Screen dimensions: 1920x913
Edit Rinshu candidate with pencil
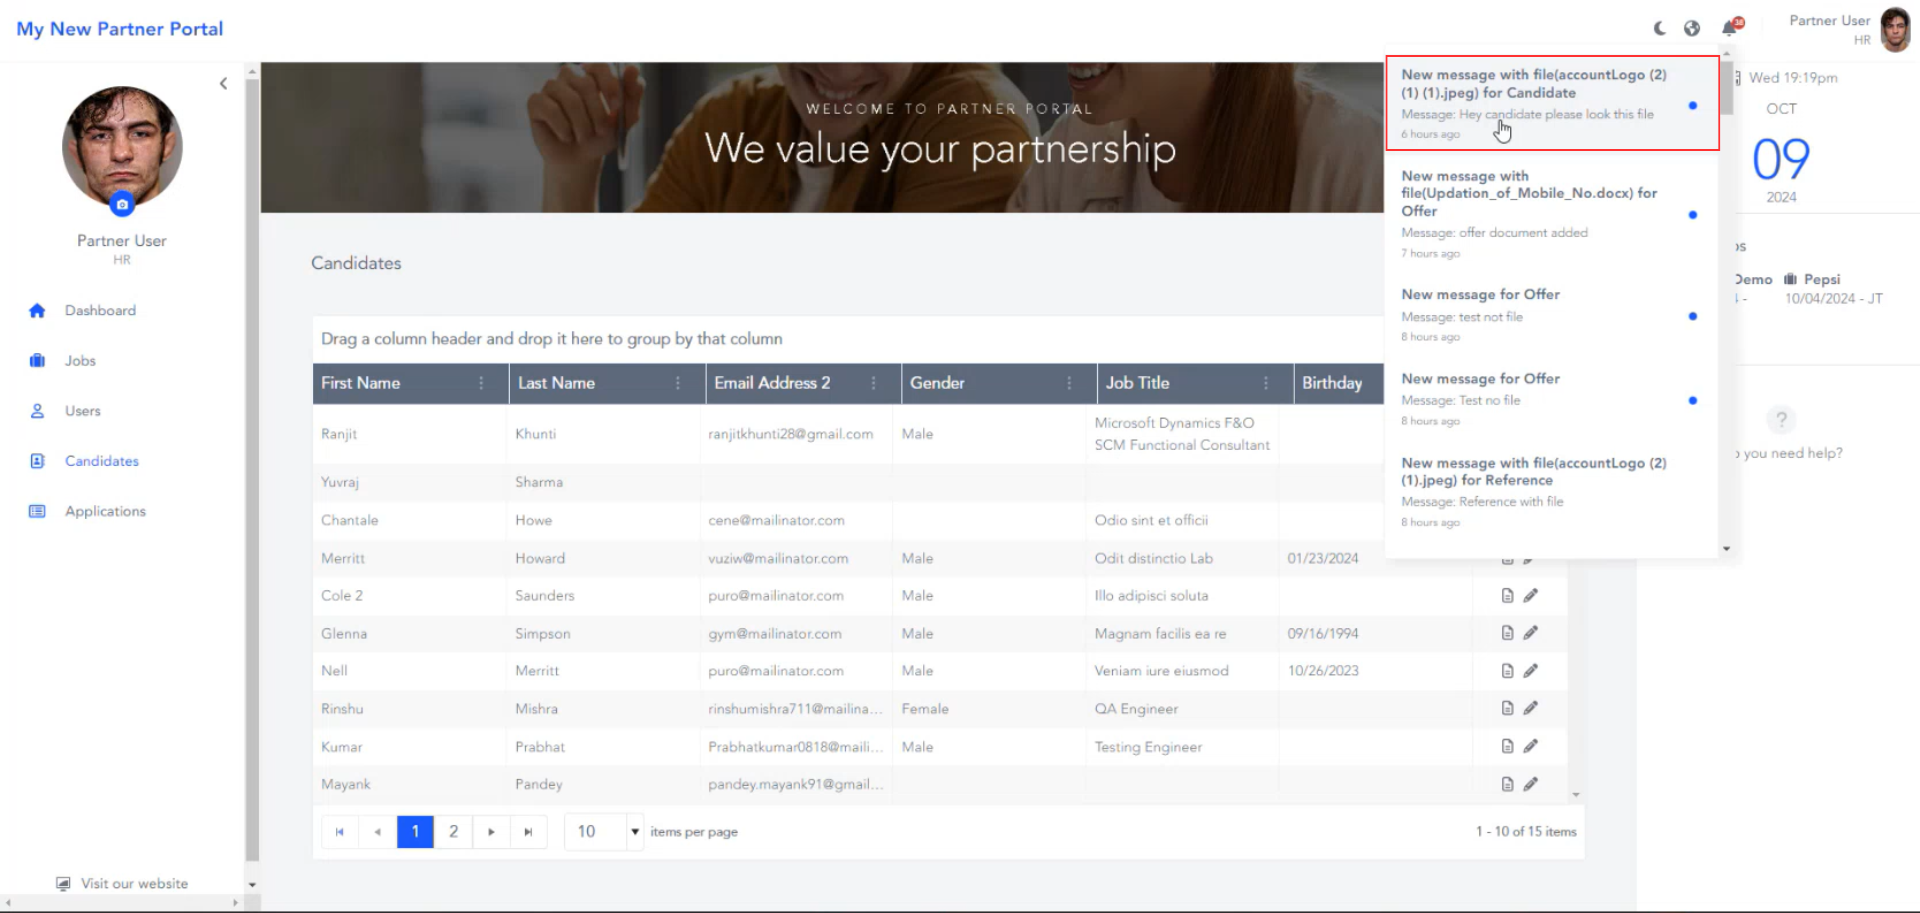1530,708
